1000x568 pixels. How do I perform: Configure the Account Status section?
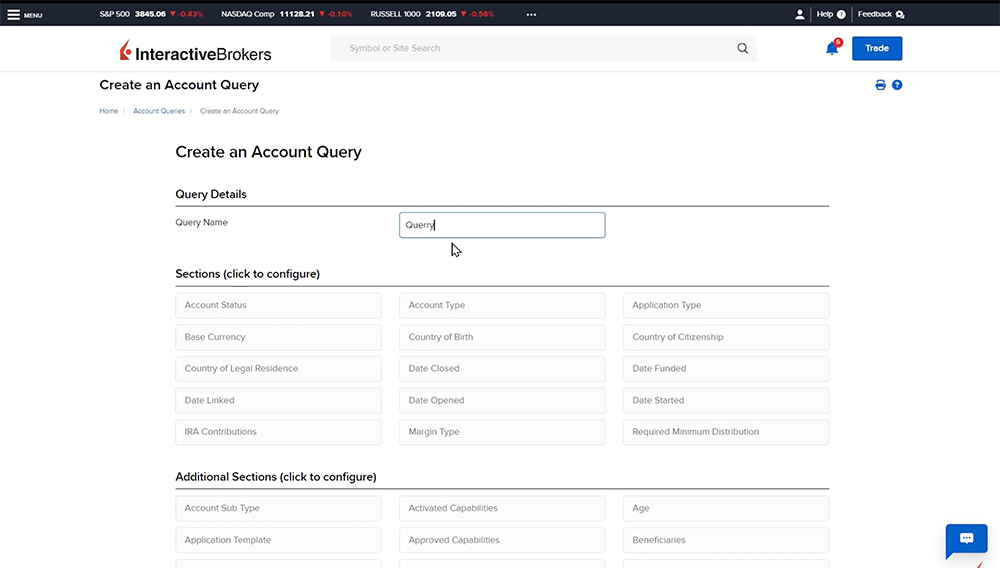click(278, 305)
